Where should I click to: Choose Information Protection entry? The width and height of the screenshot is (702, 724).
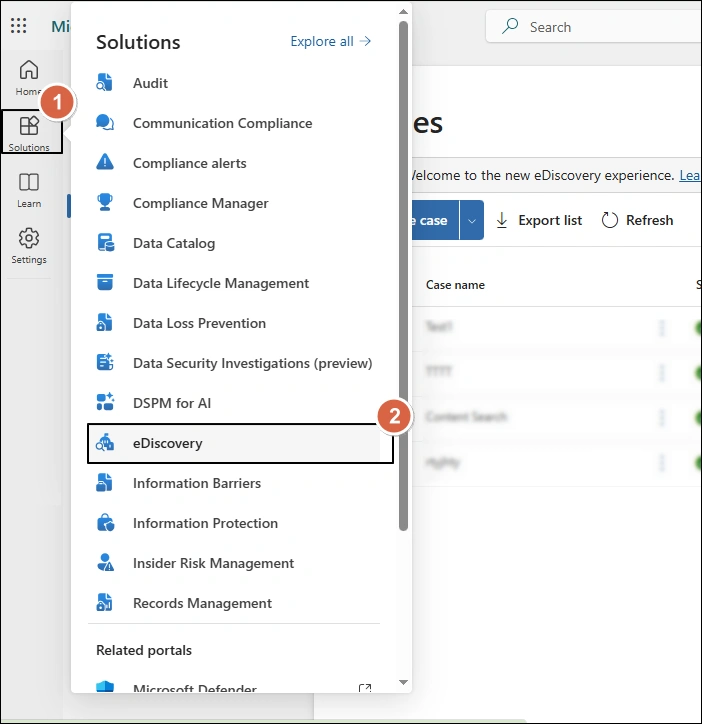(234, 523)
